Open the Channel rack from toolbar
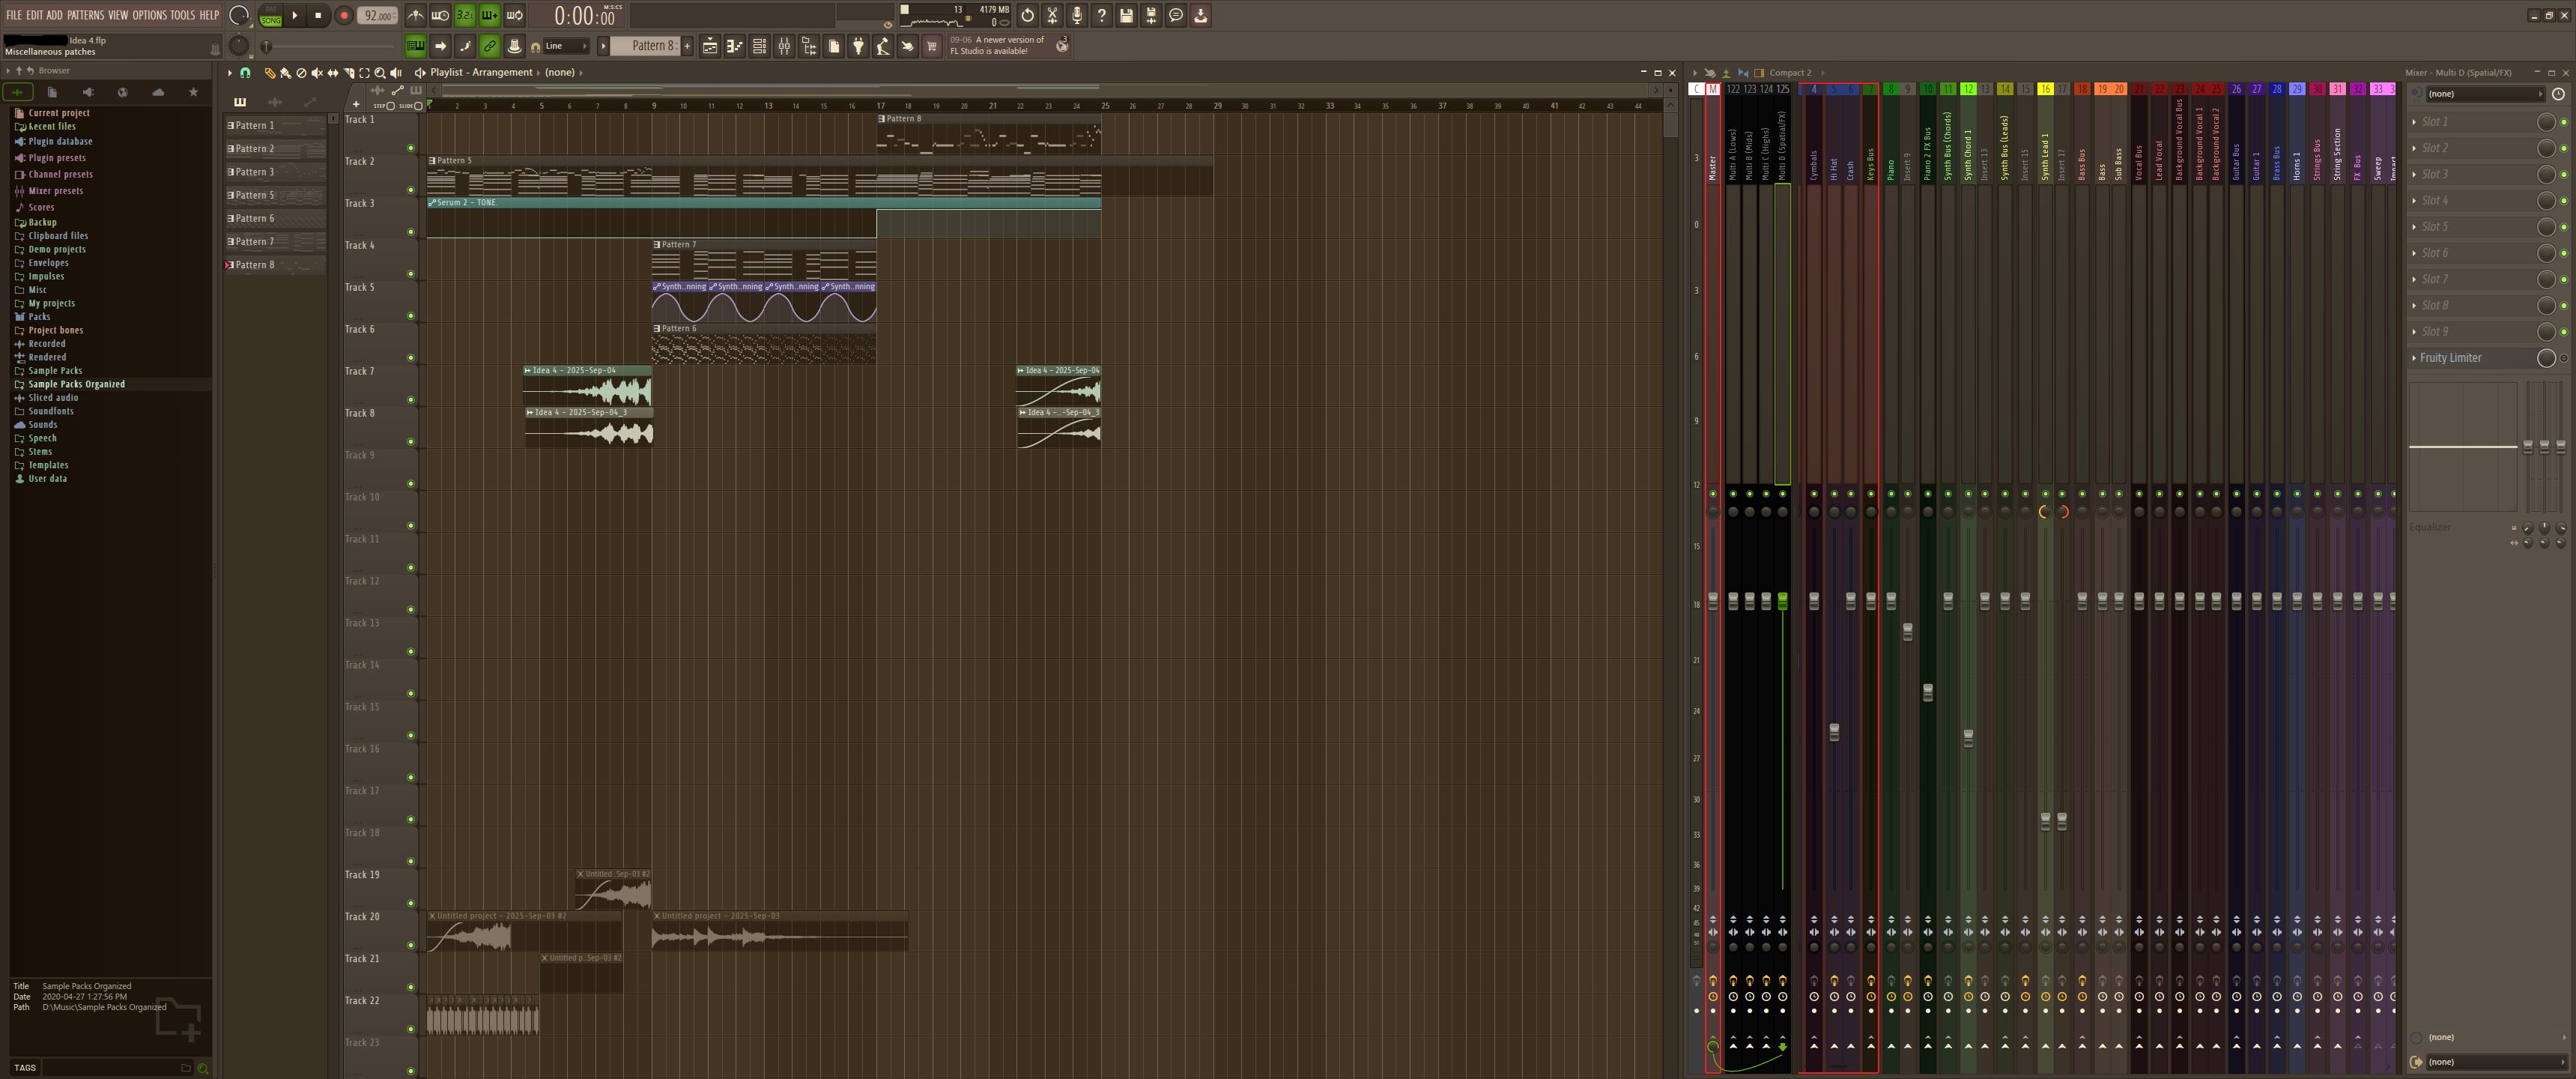 point(759,46)
